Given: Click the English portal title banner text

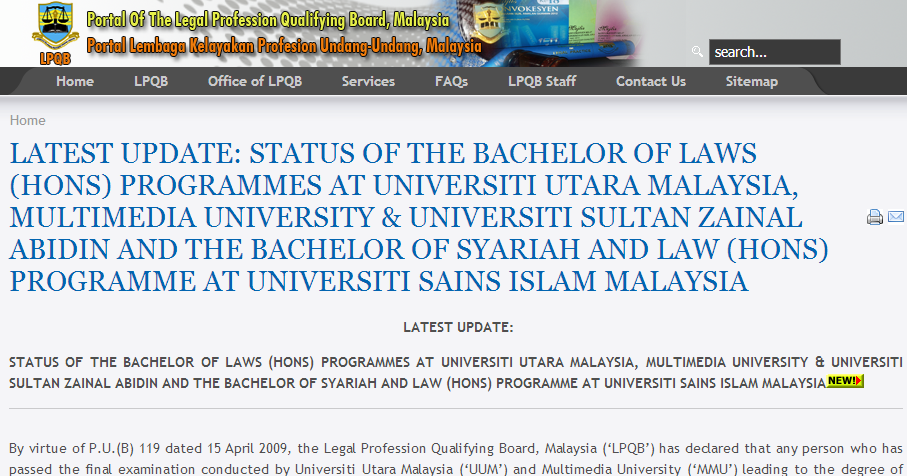Looking at the screenshot, I should coord(268,20).
